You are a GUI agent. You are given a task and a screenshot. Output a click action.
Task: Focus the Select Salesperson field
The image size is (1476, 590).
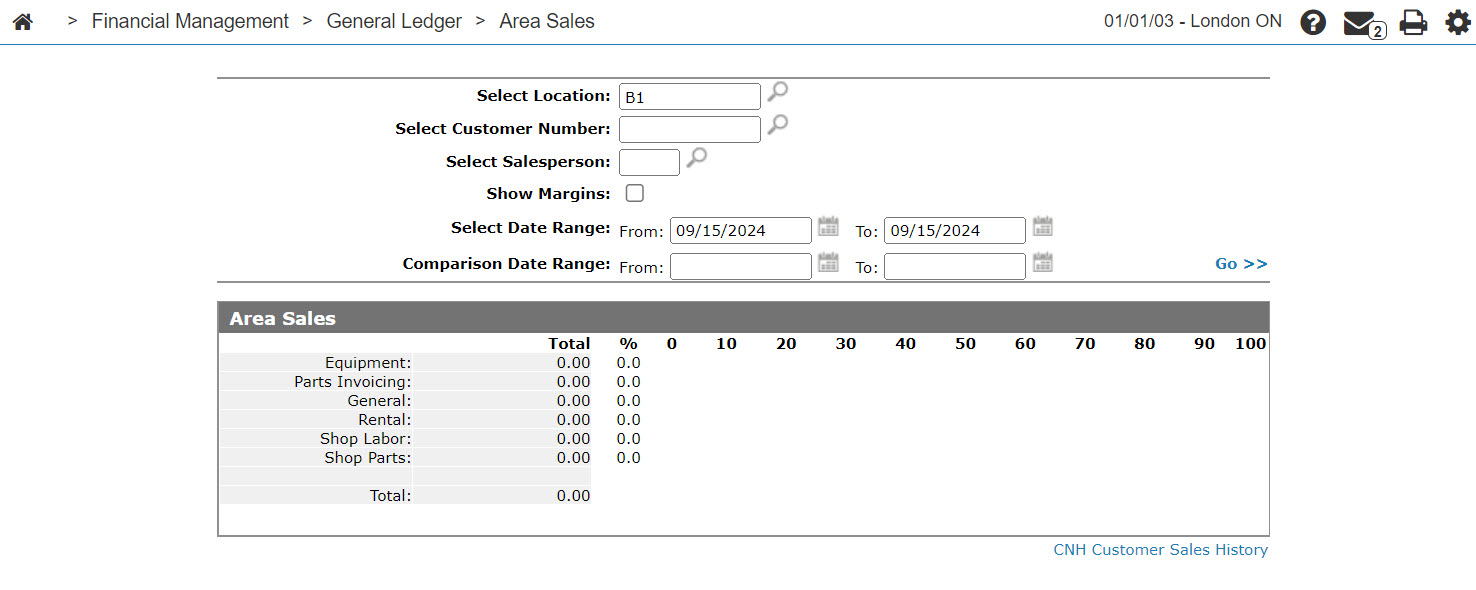(650, 162)
